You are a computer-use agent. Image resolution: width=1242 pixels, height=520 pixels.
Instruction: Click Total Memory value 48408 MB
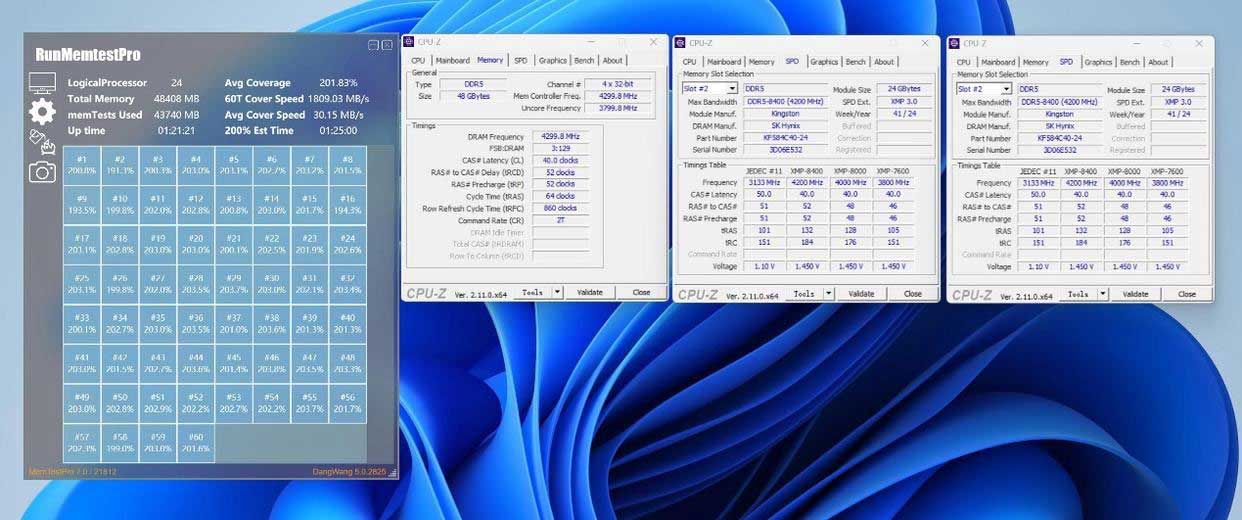pos(179,99)
